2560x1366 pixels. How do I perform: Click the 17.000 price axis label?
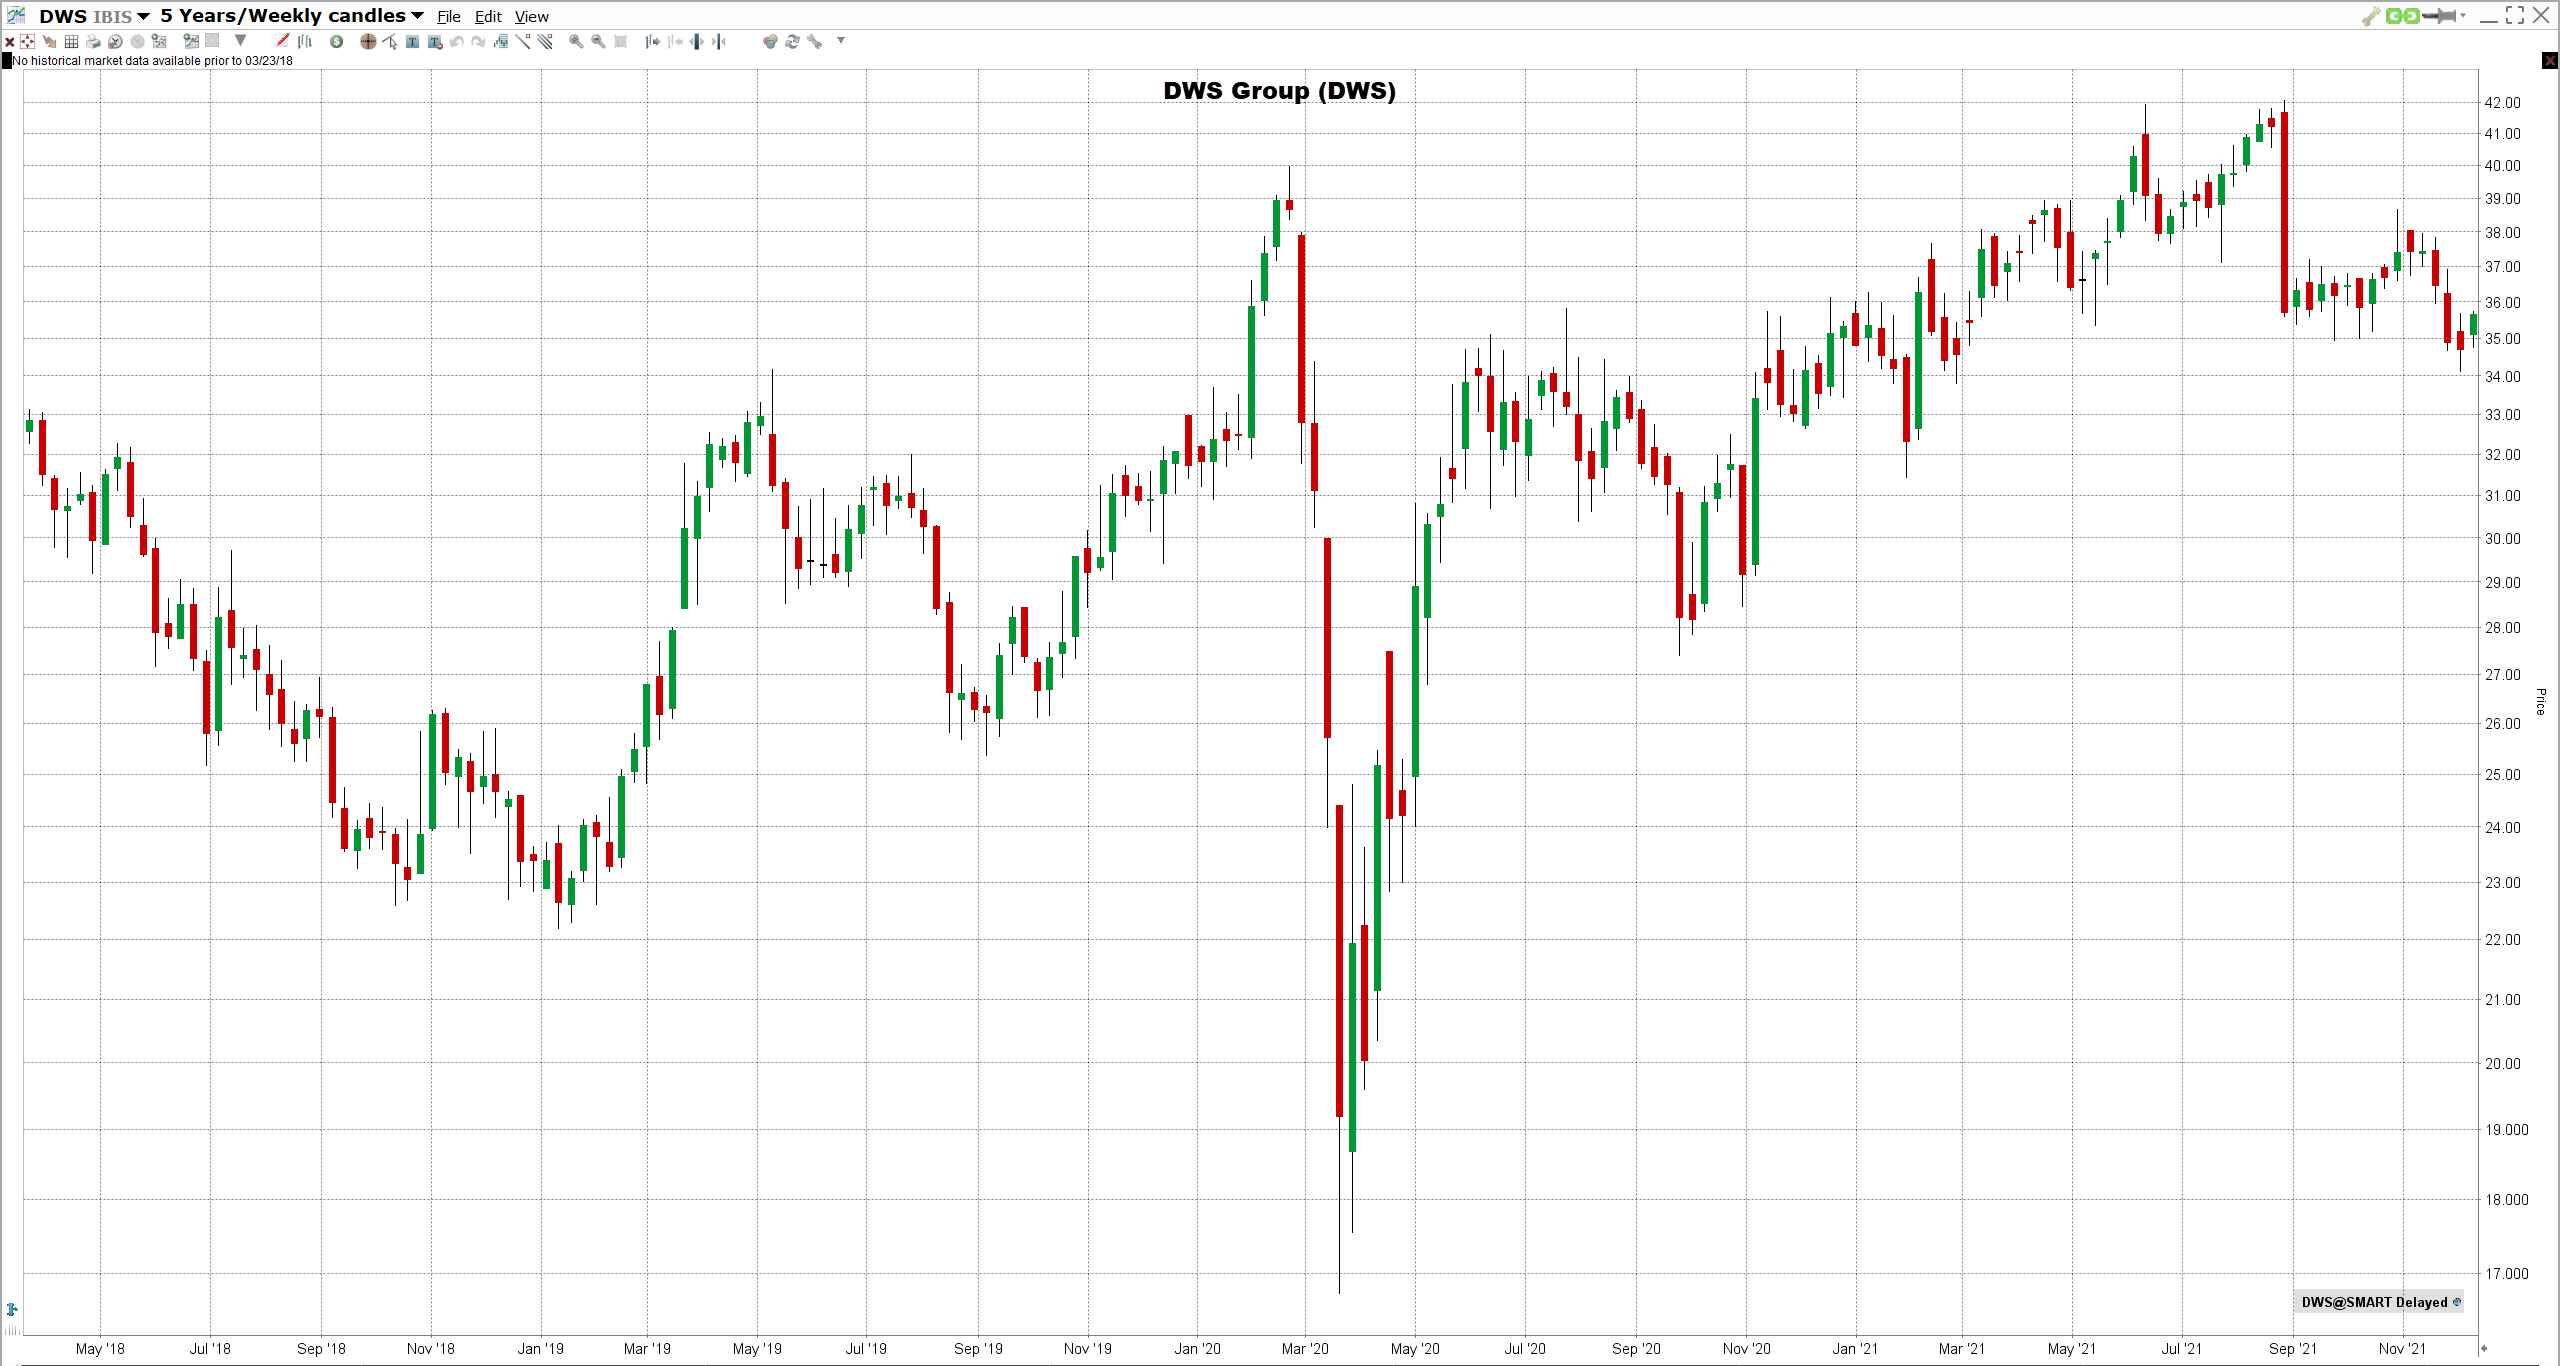(2506, 1274)
